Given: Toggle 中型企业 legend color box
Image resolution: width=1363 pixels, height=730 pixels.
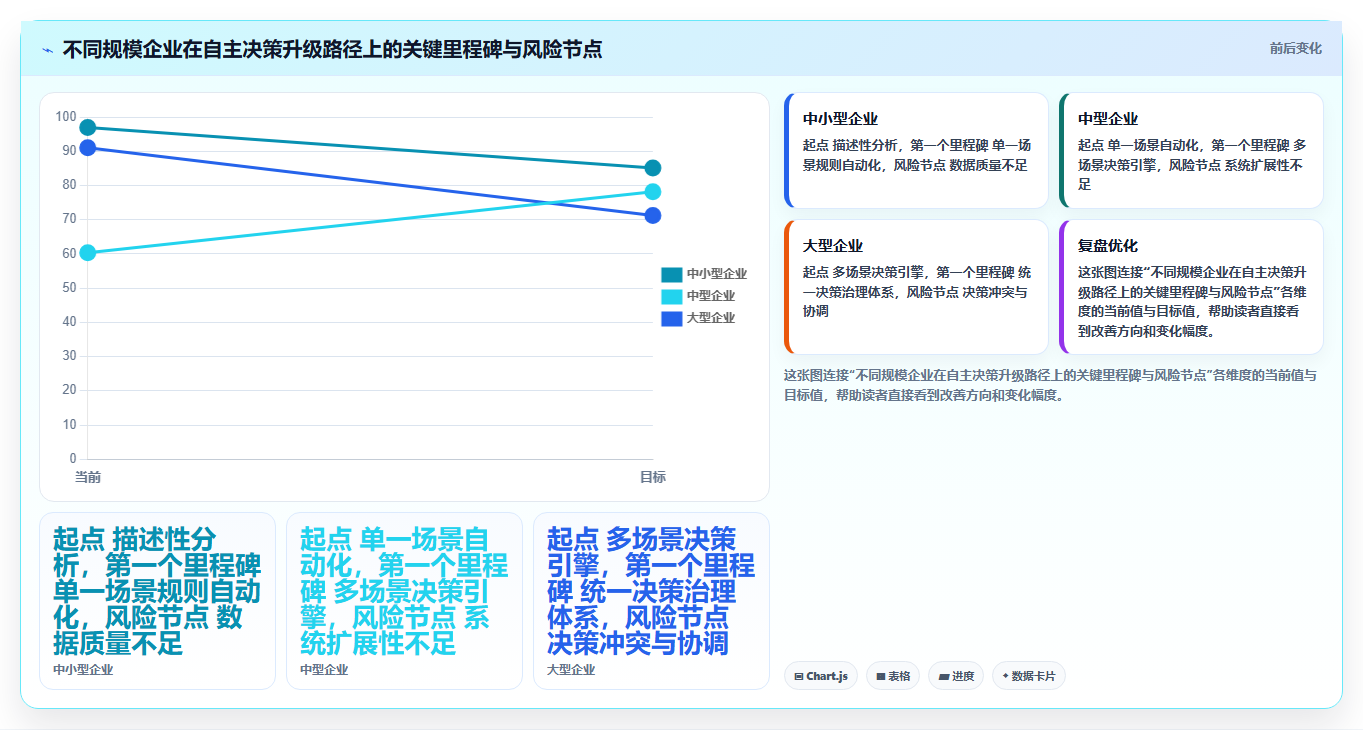Looking at the screenshot, I should tap(671, 296).
